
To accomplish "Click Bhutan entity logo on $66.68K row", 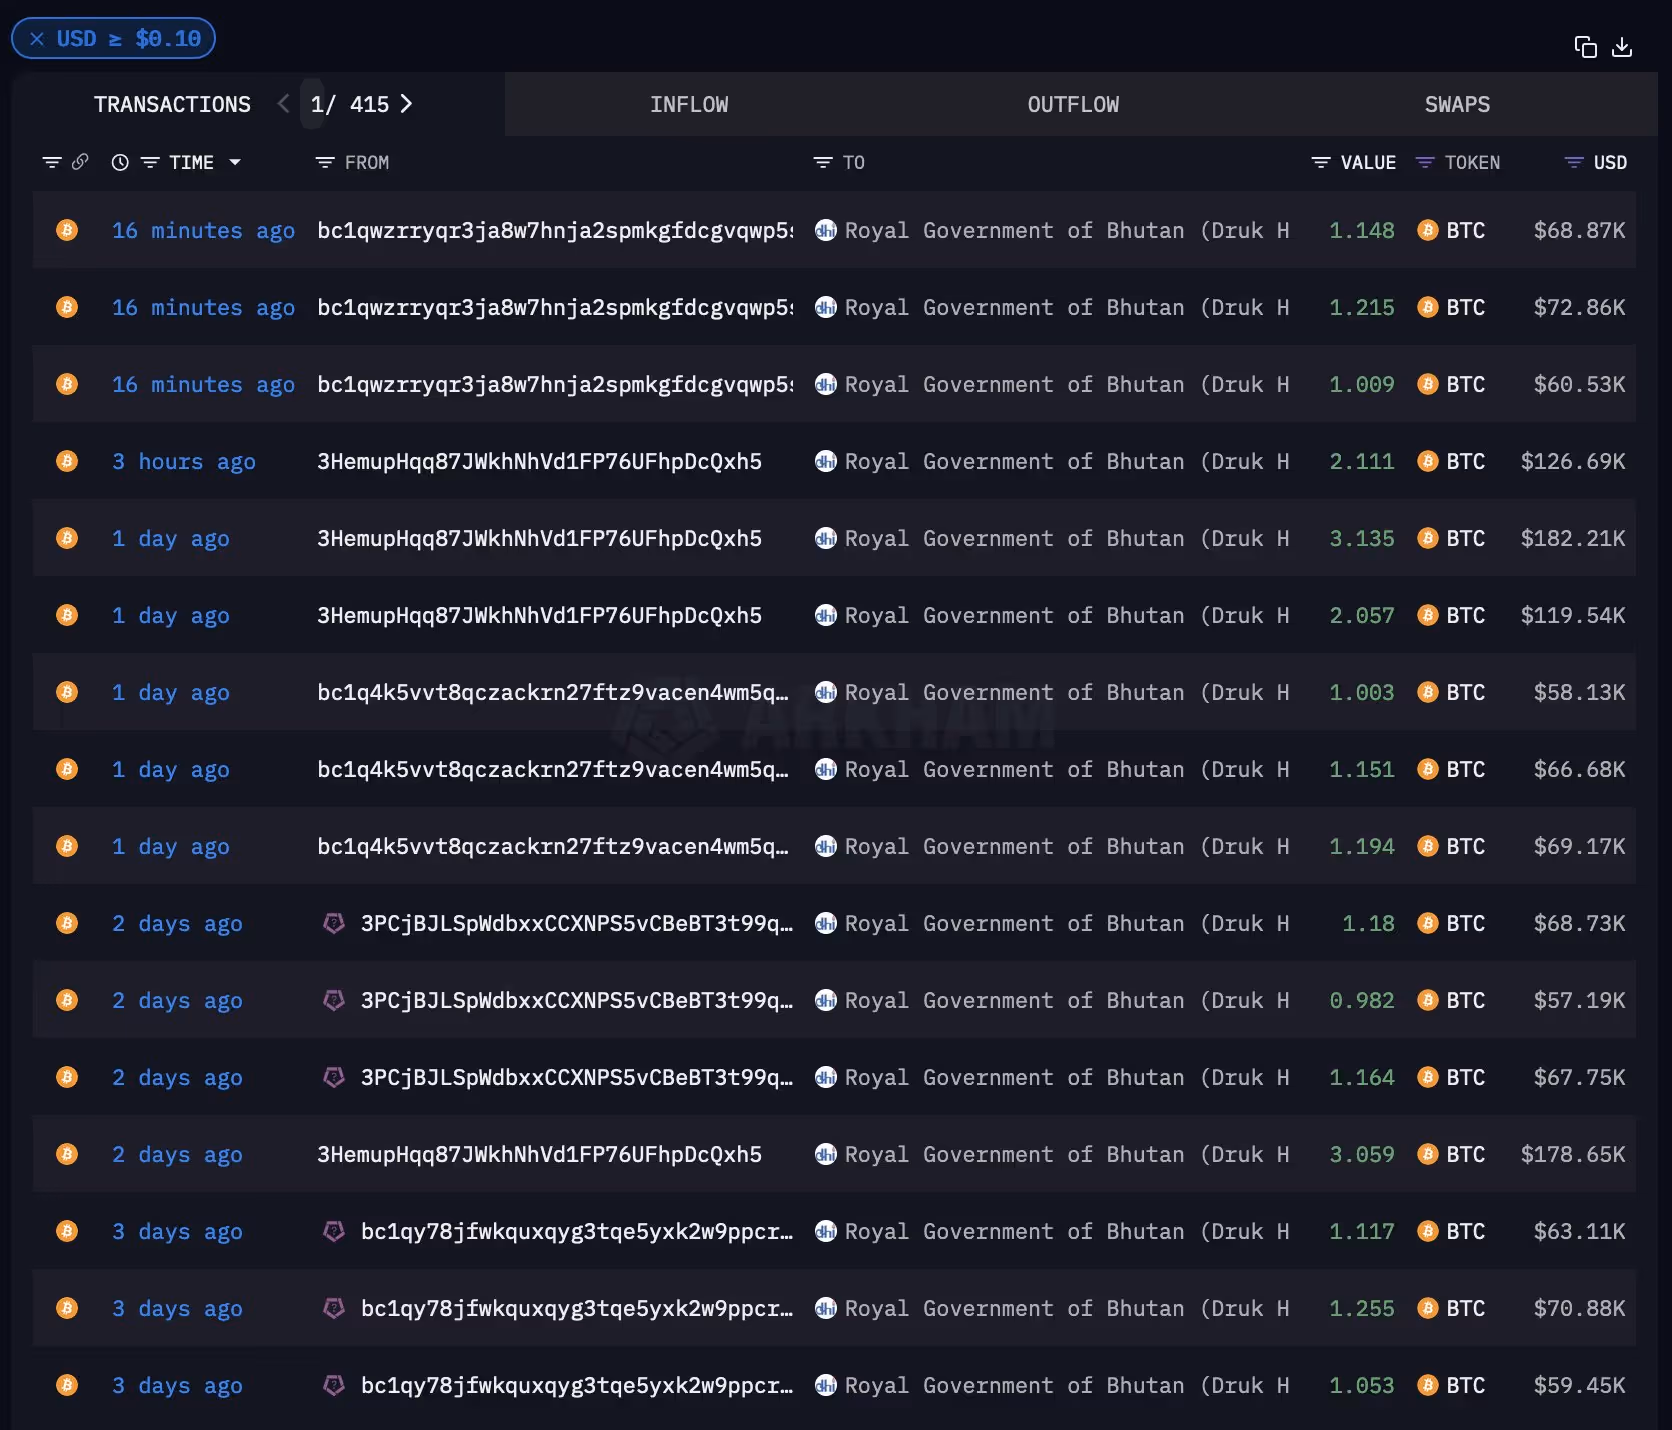I will (x=825, y=769).
